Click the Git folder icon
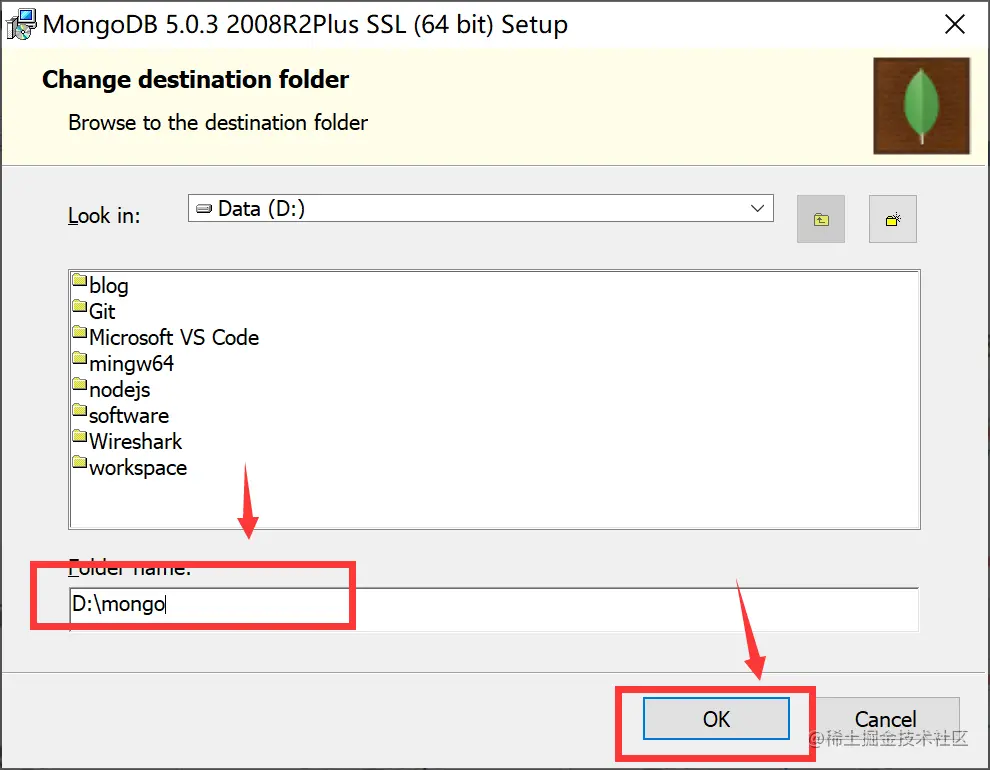Screen dimensions: 990x770 pyautogui.click(x=80, y=306)
